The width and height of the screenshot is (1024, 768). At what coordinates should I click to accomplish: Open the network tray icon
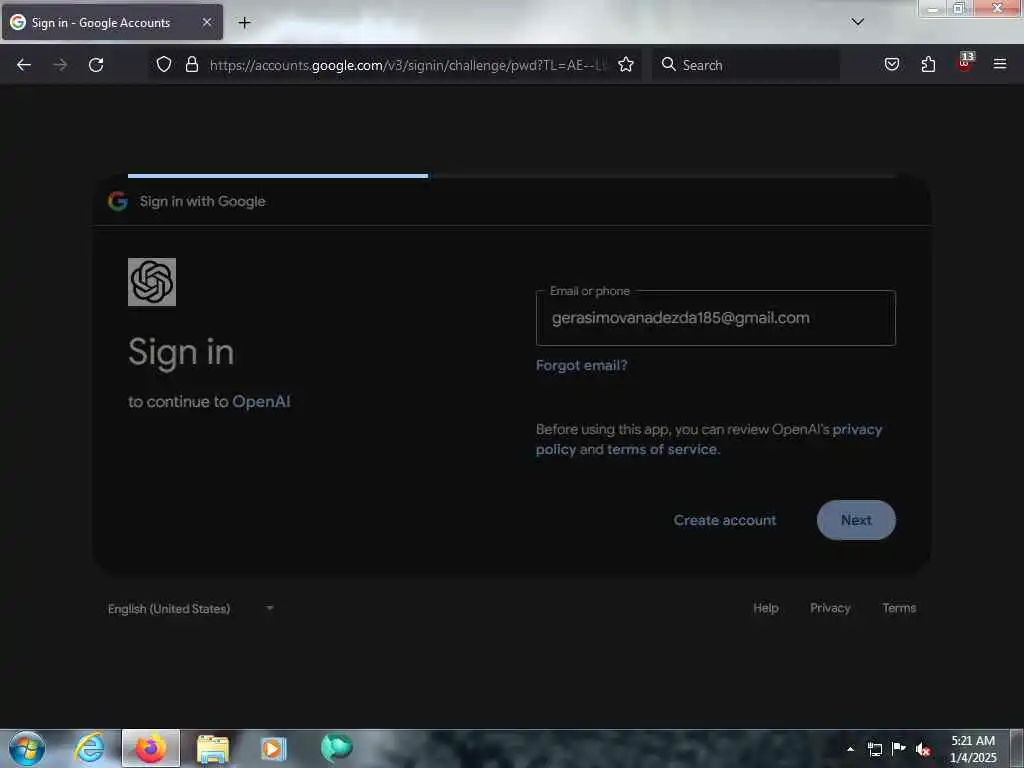[874, 749]
